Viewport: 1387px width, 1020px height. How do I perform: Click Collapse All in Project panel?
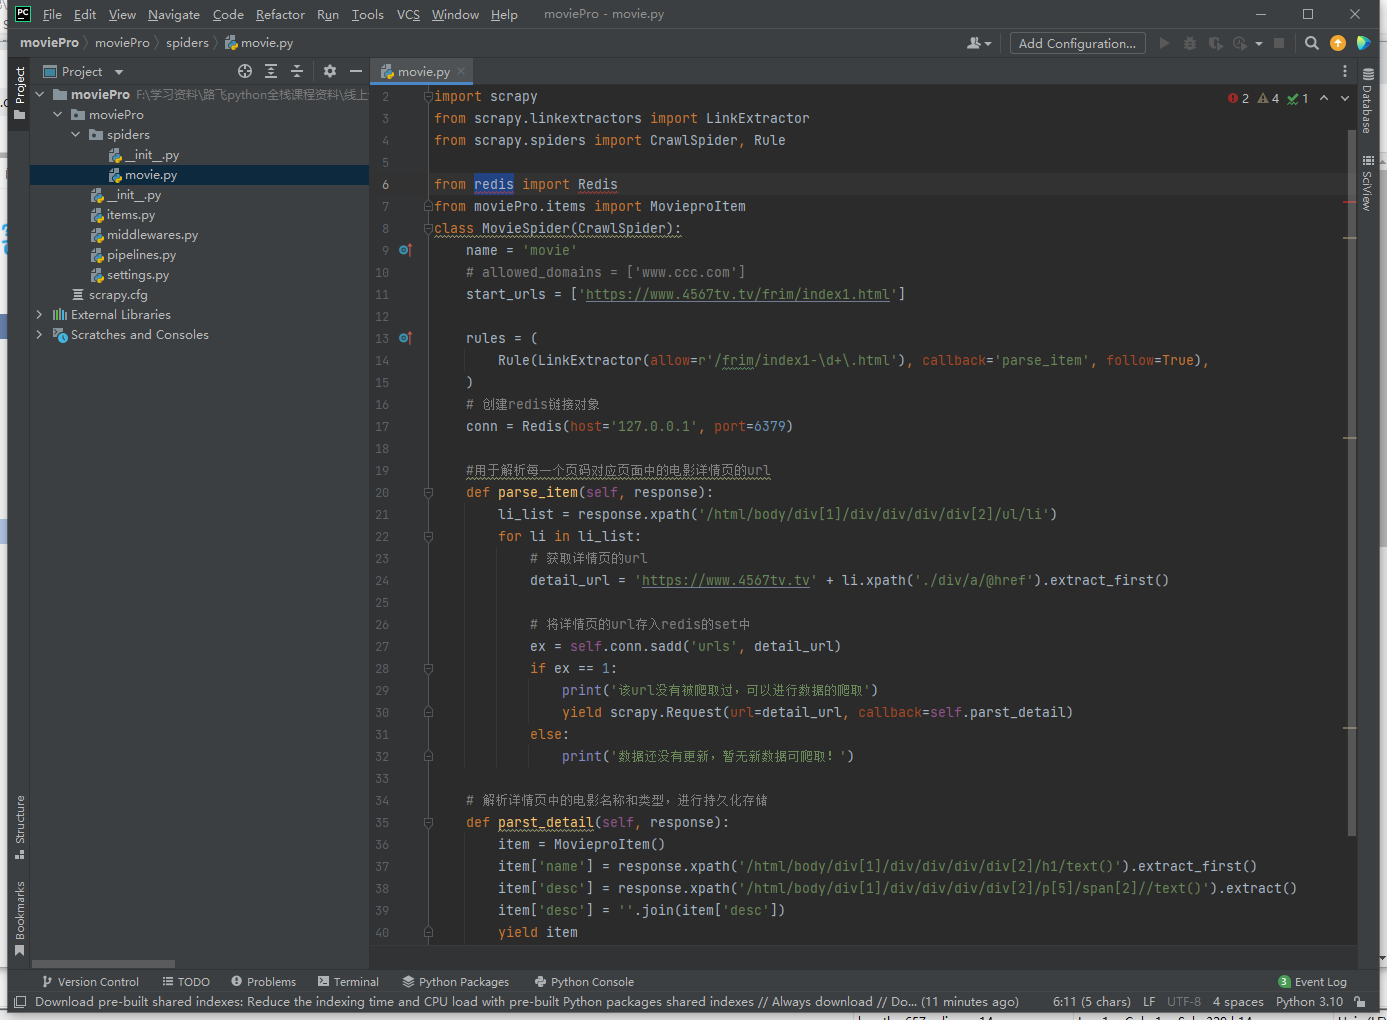(297, 71)
